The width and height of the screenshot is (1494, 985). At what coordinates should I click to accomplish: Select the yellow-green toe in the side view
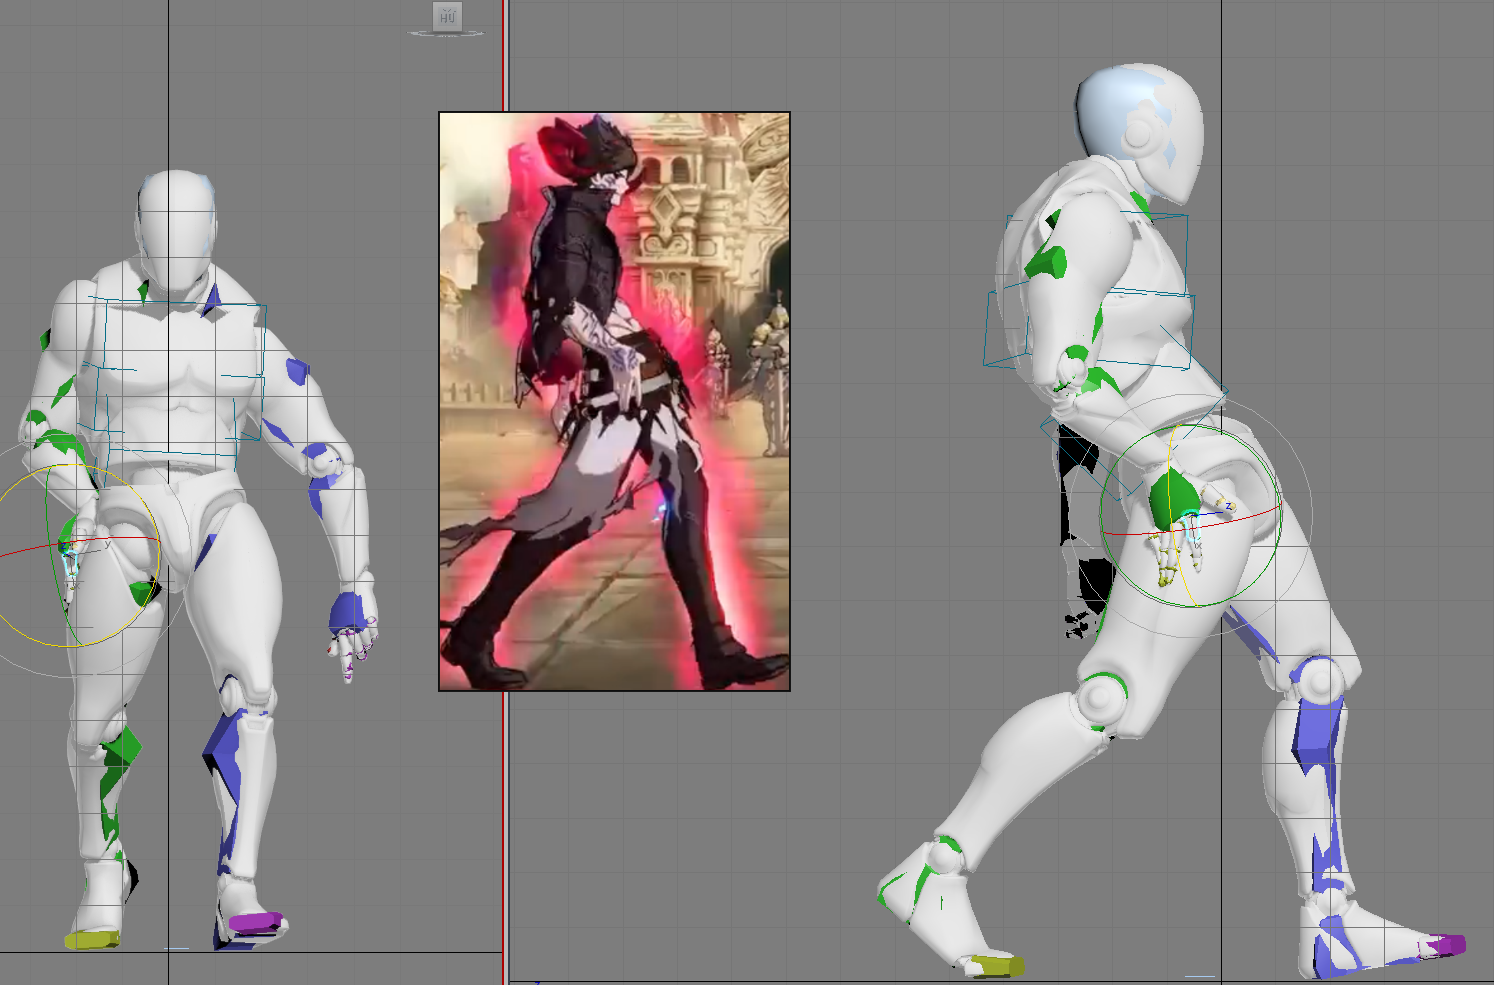998,966
